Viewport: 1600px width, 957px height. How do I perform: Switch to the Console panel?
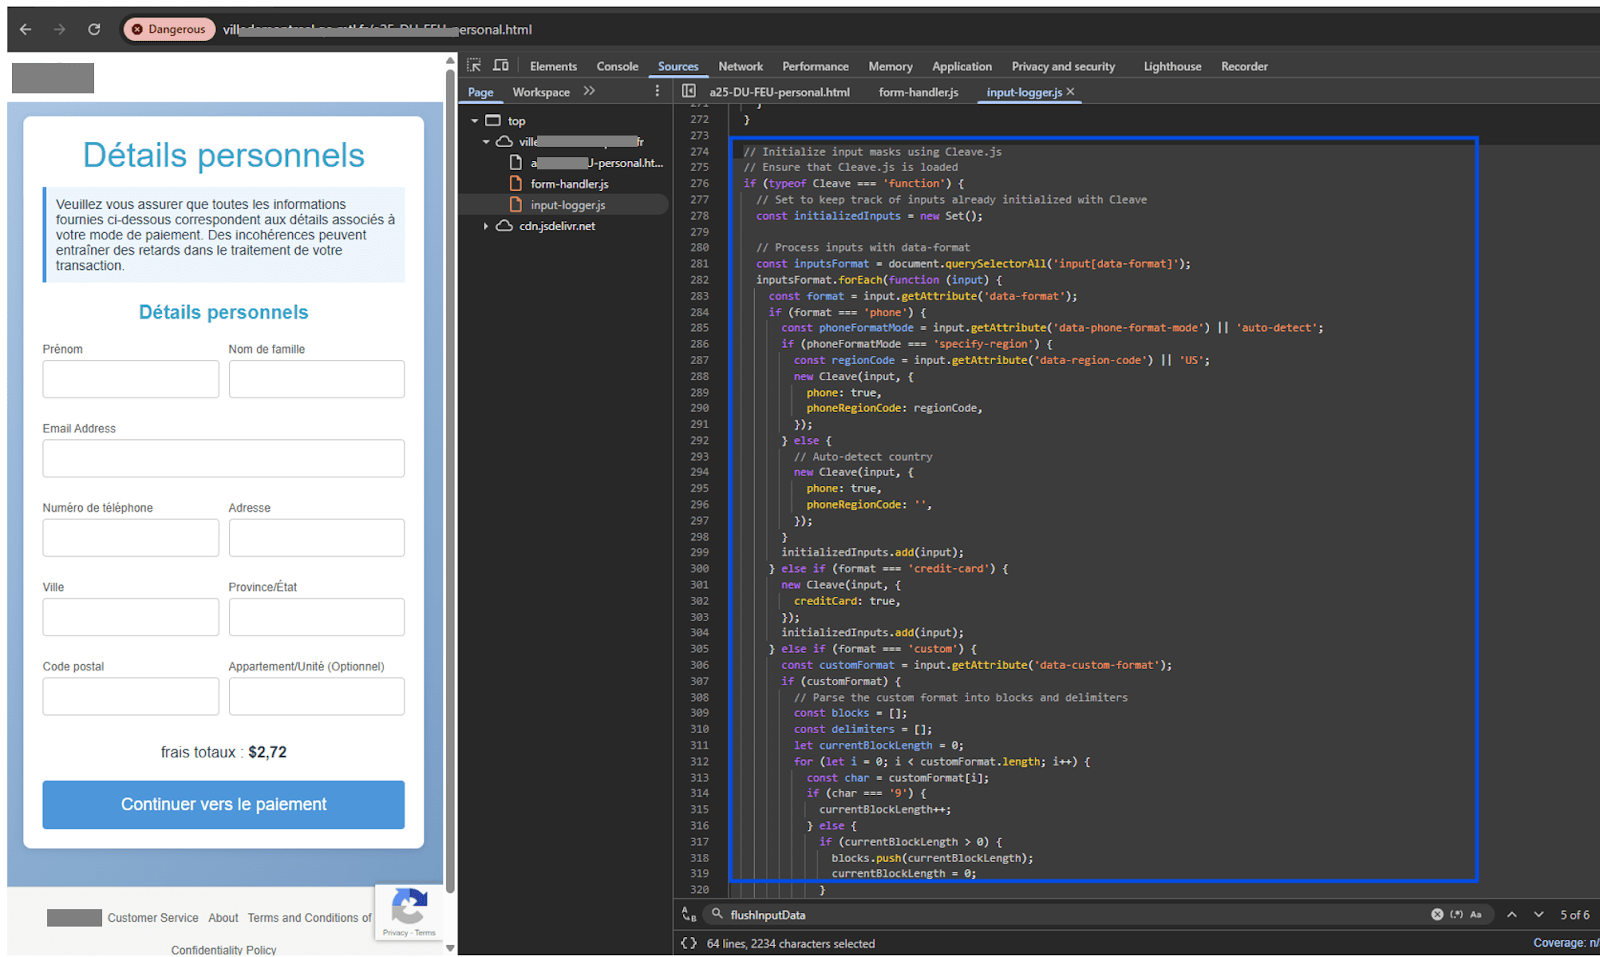pyautogui.click(x=617, y=66)
